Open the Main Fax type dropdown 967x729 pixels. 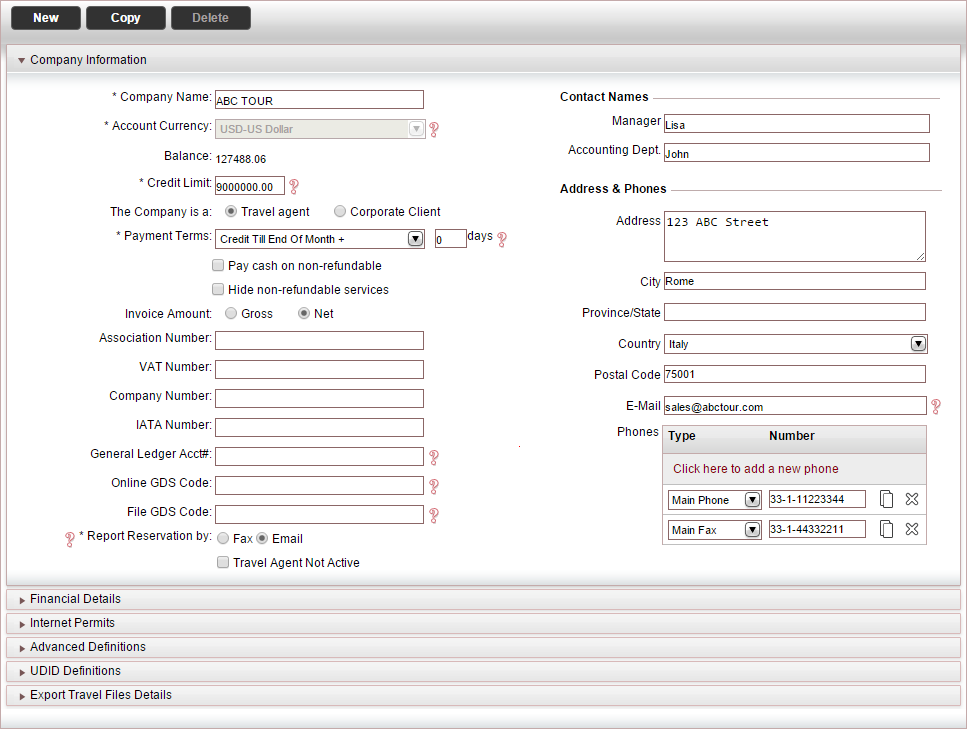click(x=752, y=529)
